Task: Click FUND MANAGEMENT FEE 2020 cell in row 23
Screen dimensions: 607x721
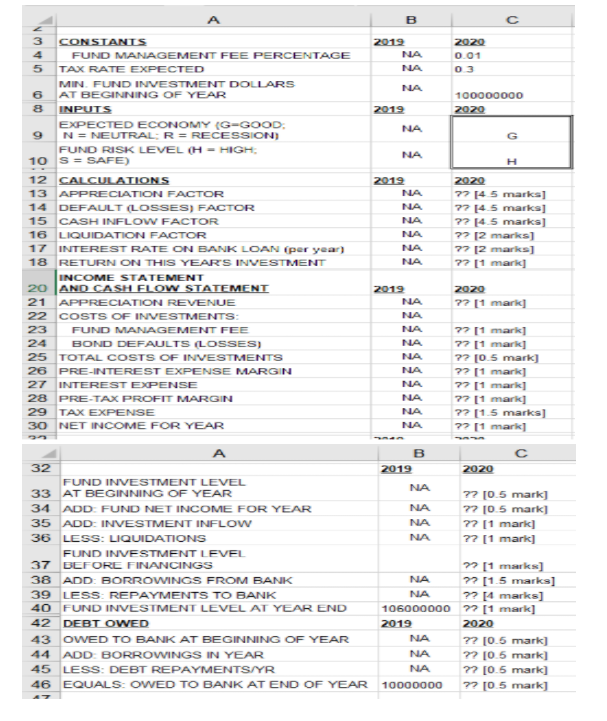Action: (512, 330)
